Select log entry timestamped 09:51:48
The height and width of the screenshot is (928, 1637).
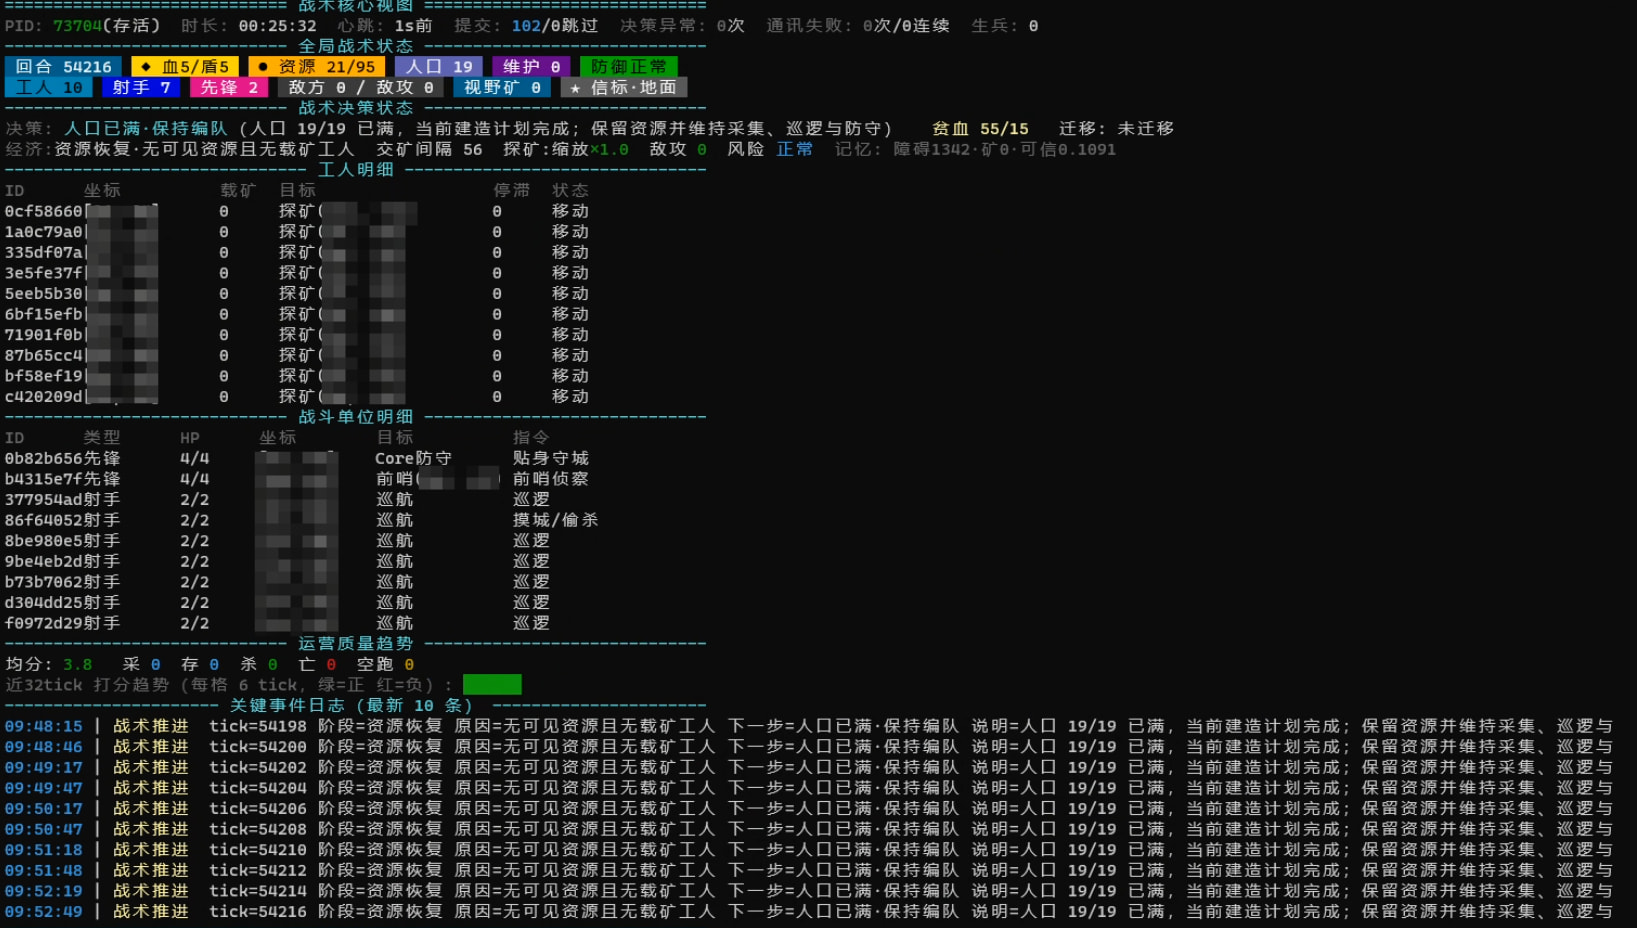pyautogui.click(x=809, y=871)
